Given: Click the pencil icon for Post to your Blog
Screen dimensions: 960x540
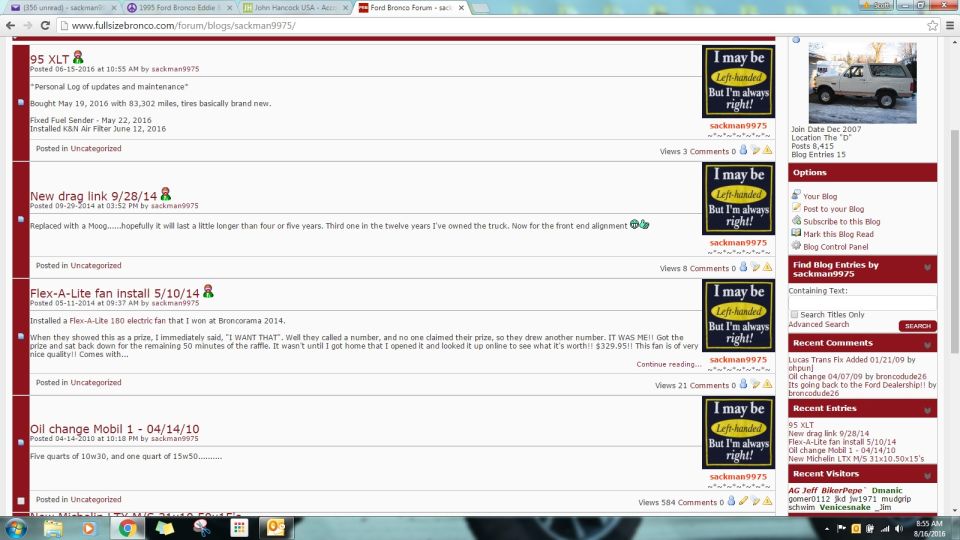Looking at the screenshot, I should [796, 208].
